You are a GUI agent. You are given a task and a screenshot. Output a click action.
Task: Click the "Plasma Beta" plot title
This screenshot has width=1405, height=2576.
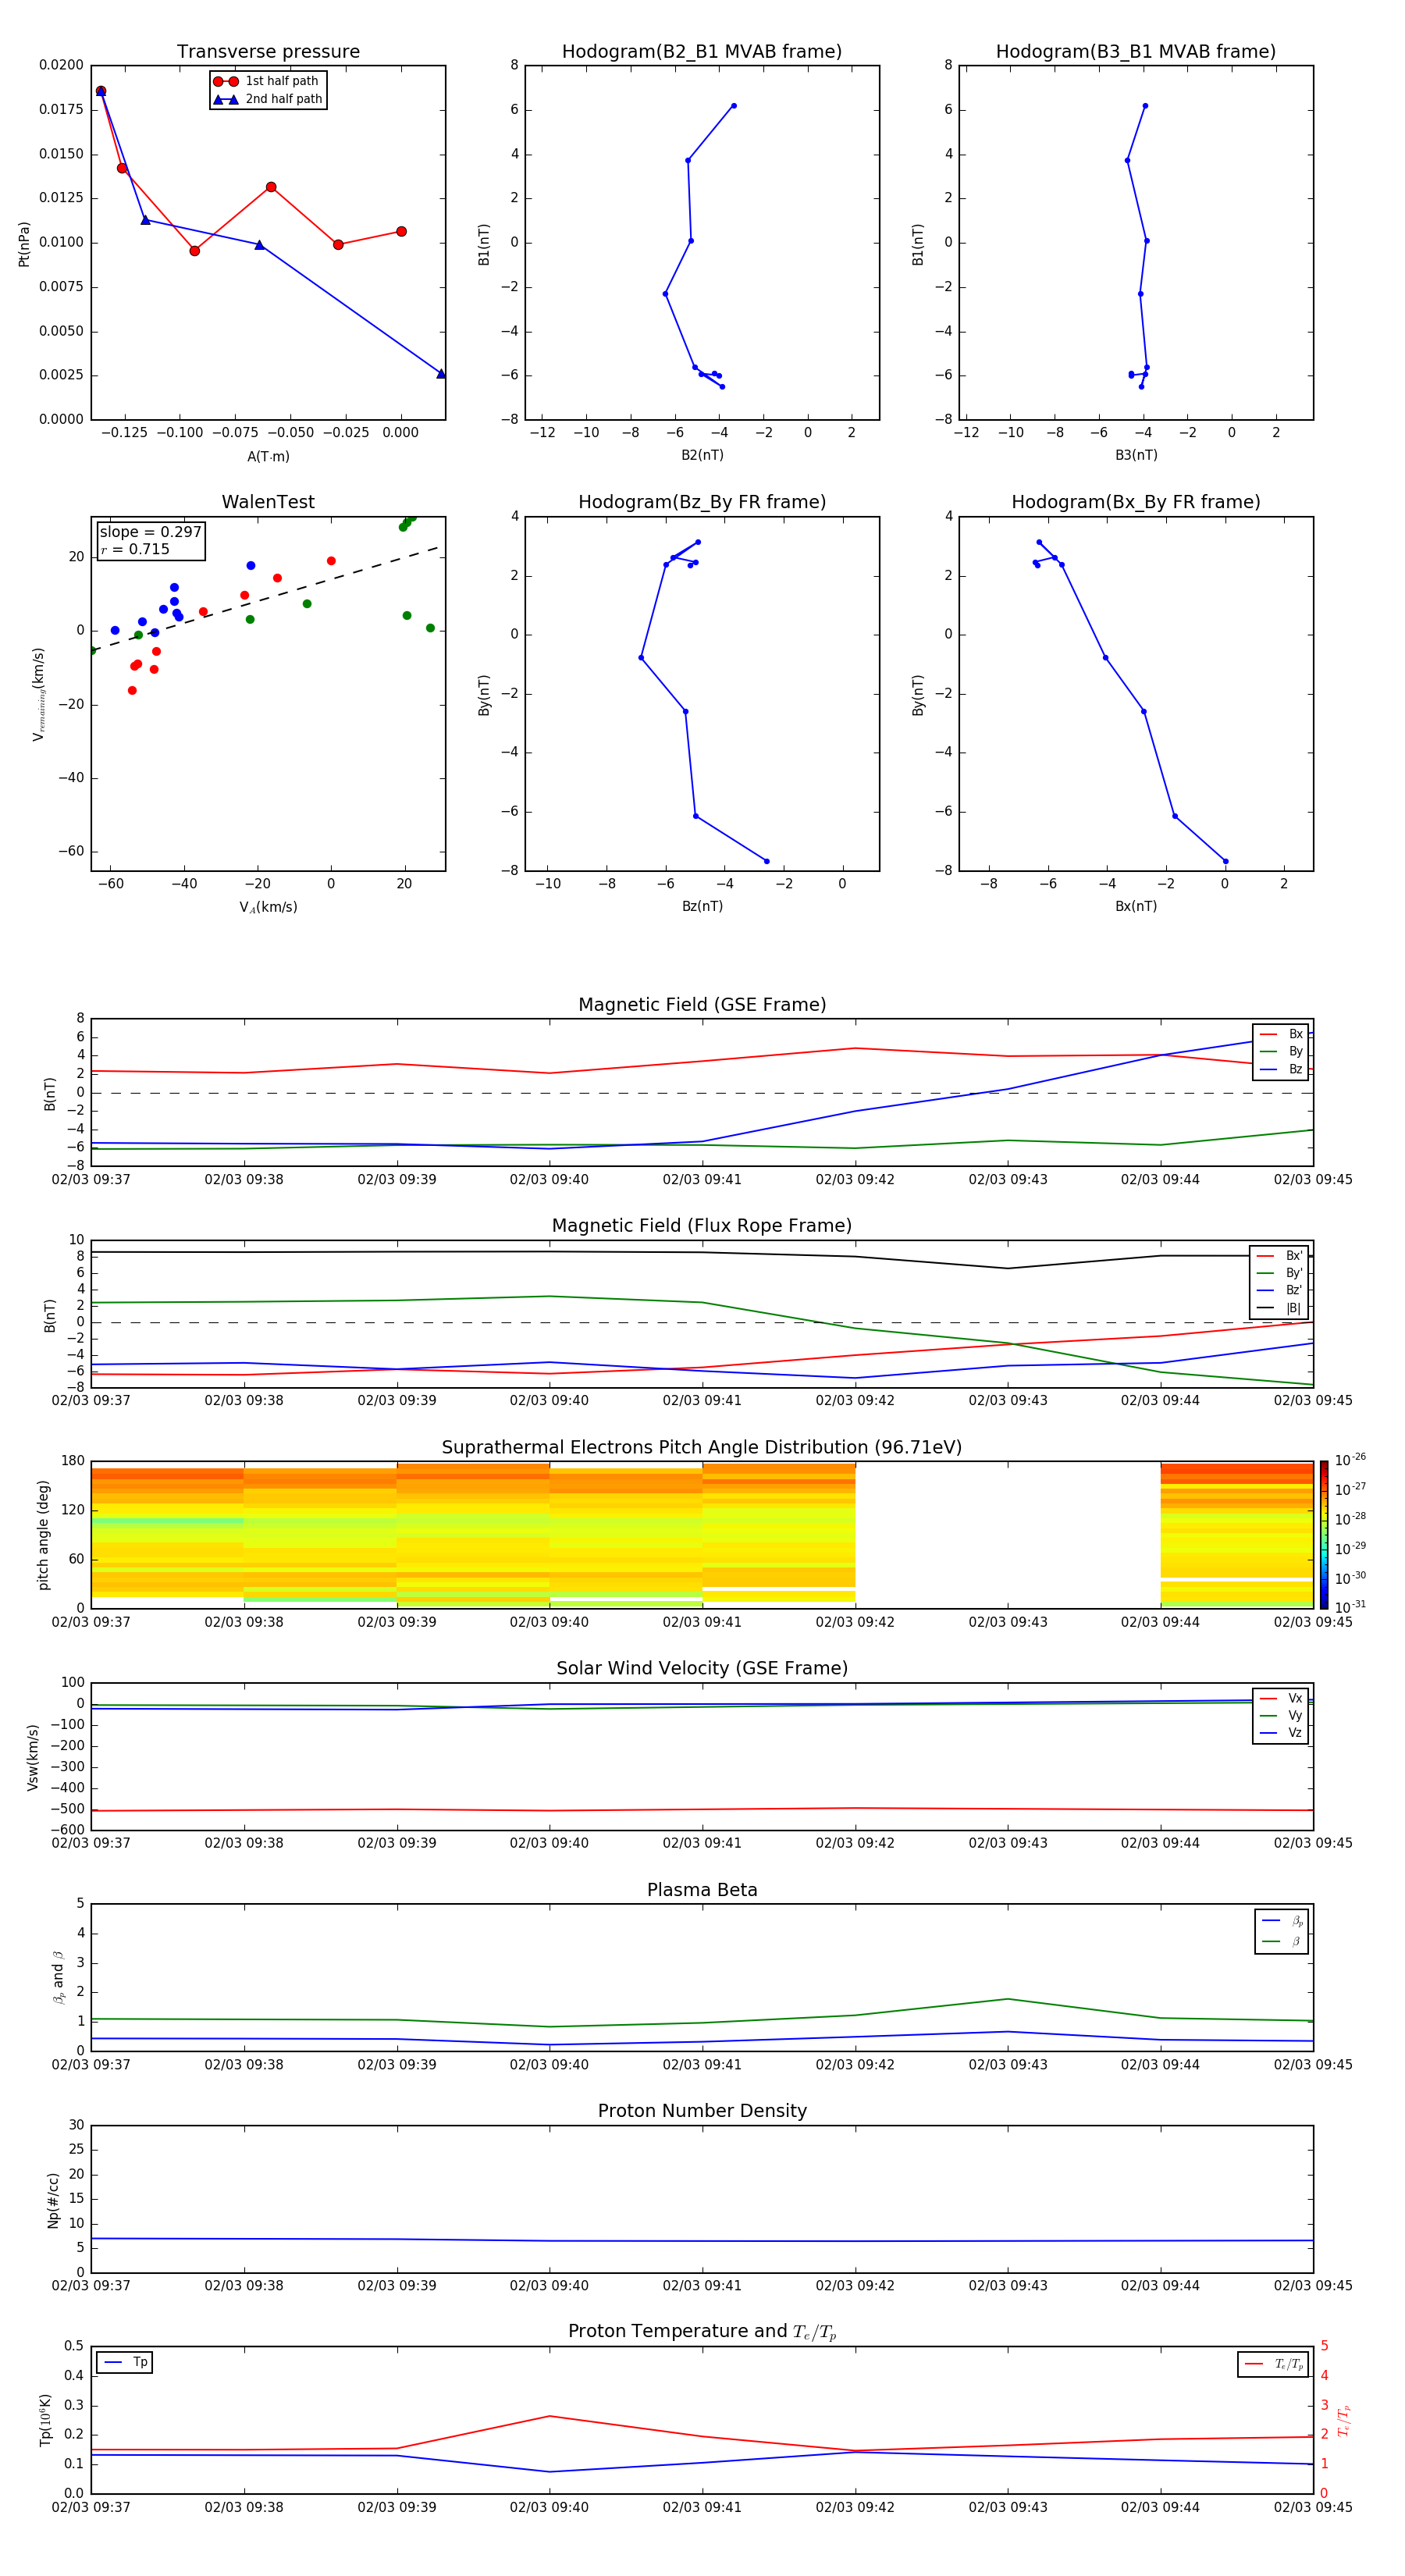point(702,1890)
